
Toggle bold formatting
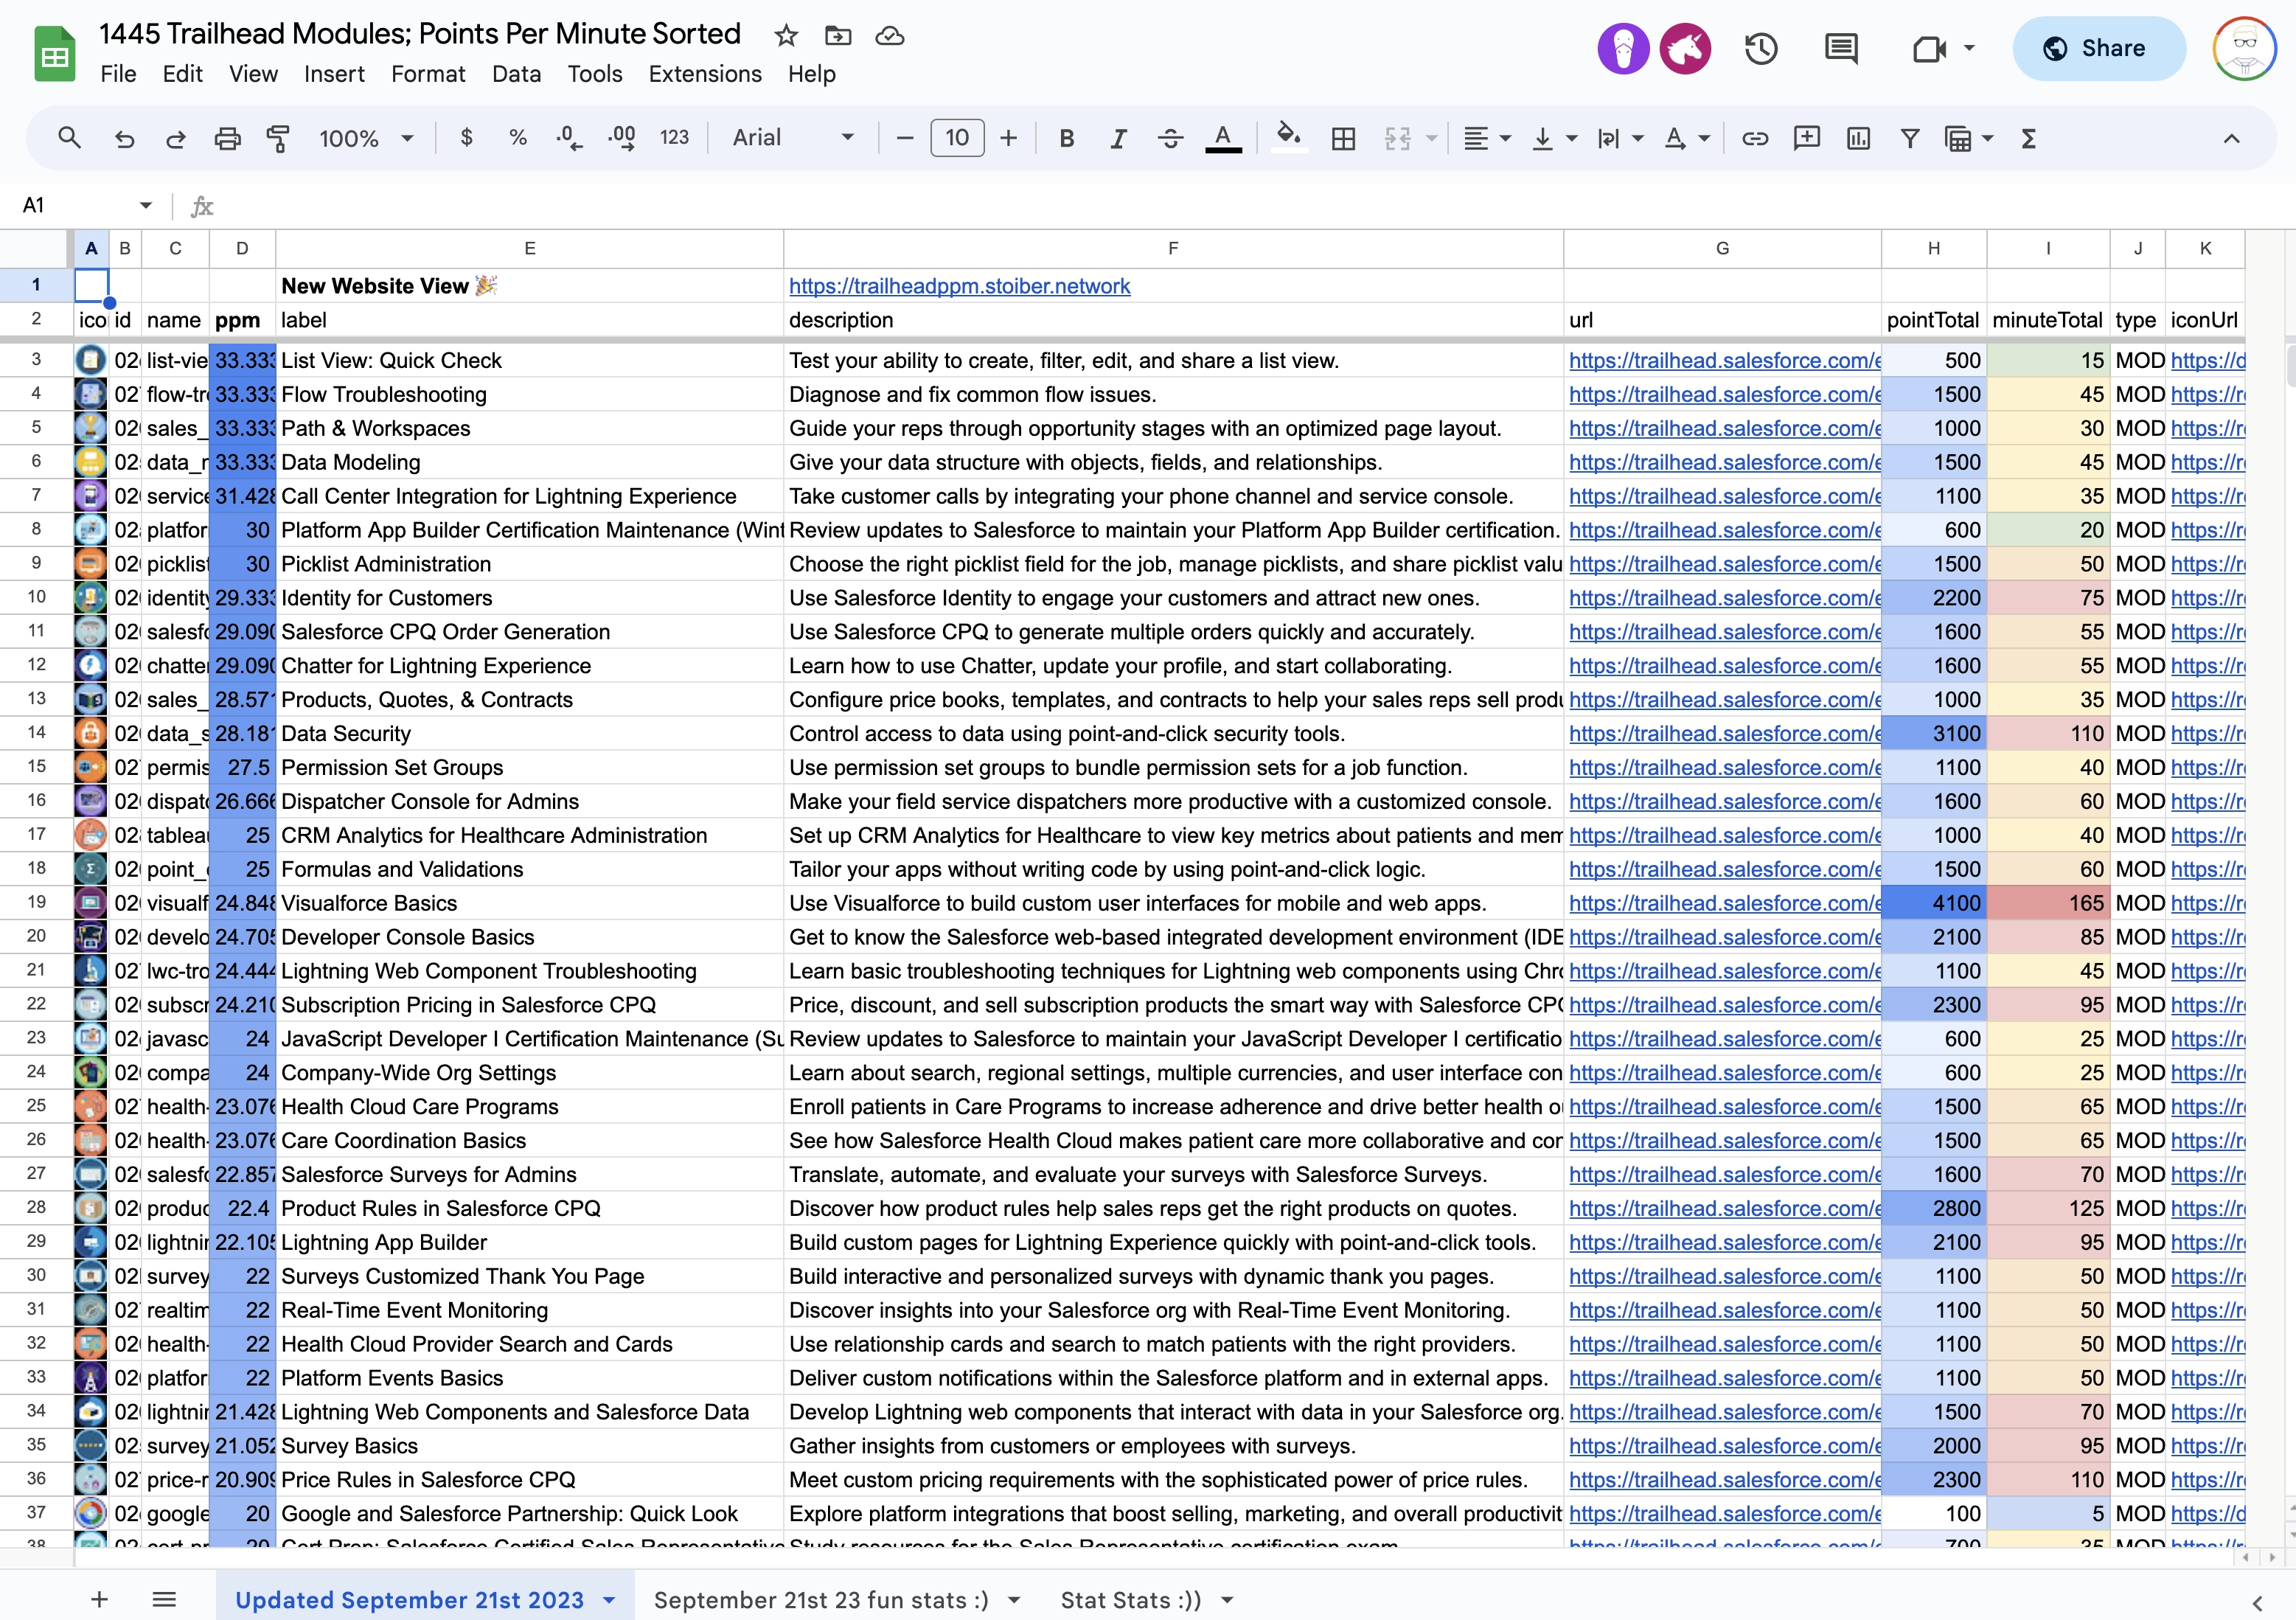click(1067, 138)
